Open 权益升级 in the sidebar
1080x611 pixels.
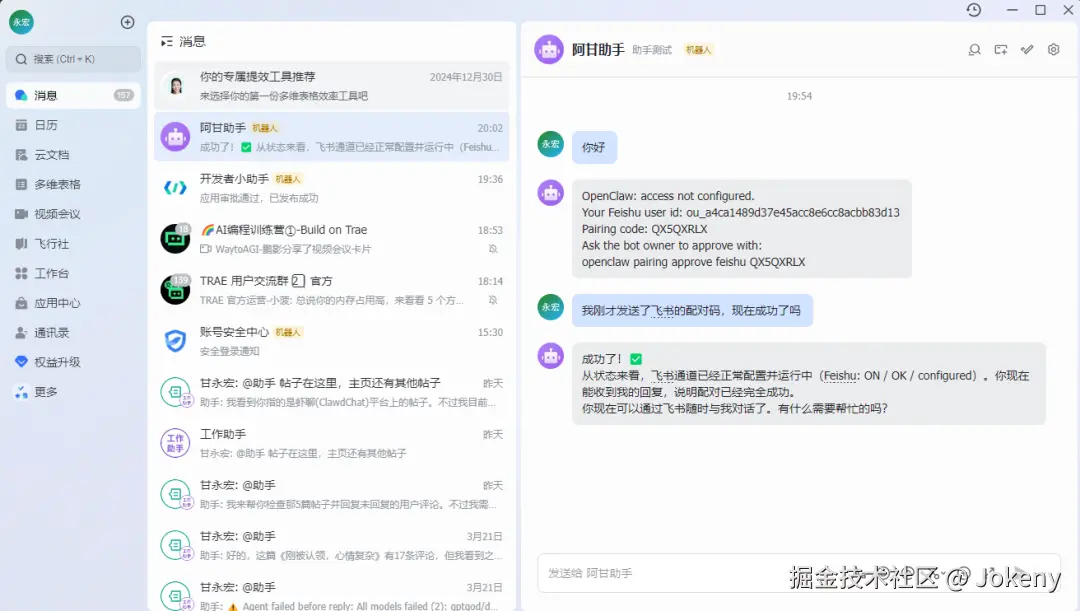coord(74,362)
